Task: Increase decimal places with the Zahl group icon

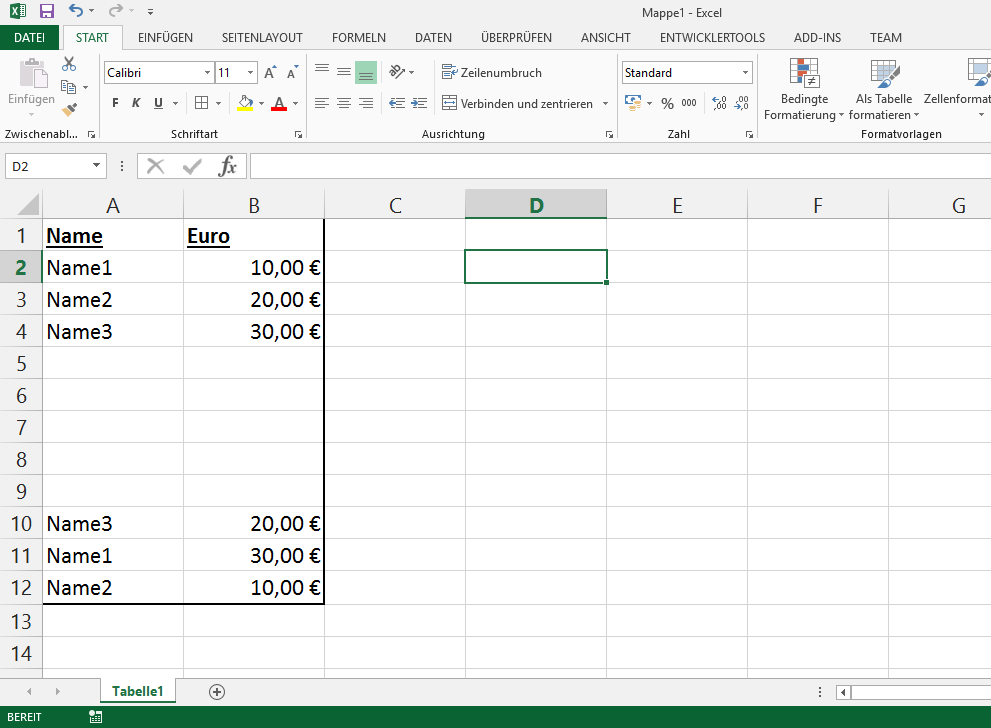Action: point(718,103)
